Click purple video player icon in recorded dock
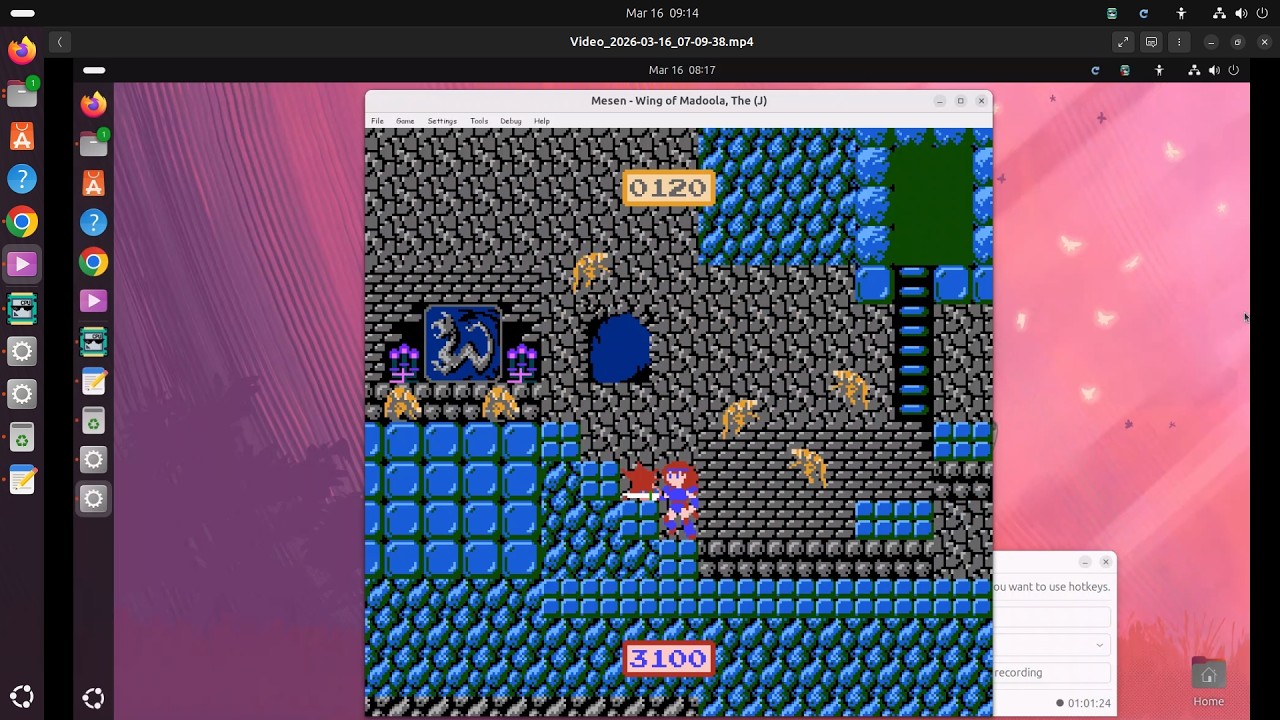Image resolution: width=1280 pixels, height=720 pixels. coord(93,301)
